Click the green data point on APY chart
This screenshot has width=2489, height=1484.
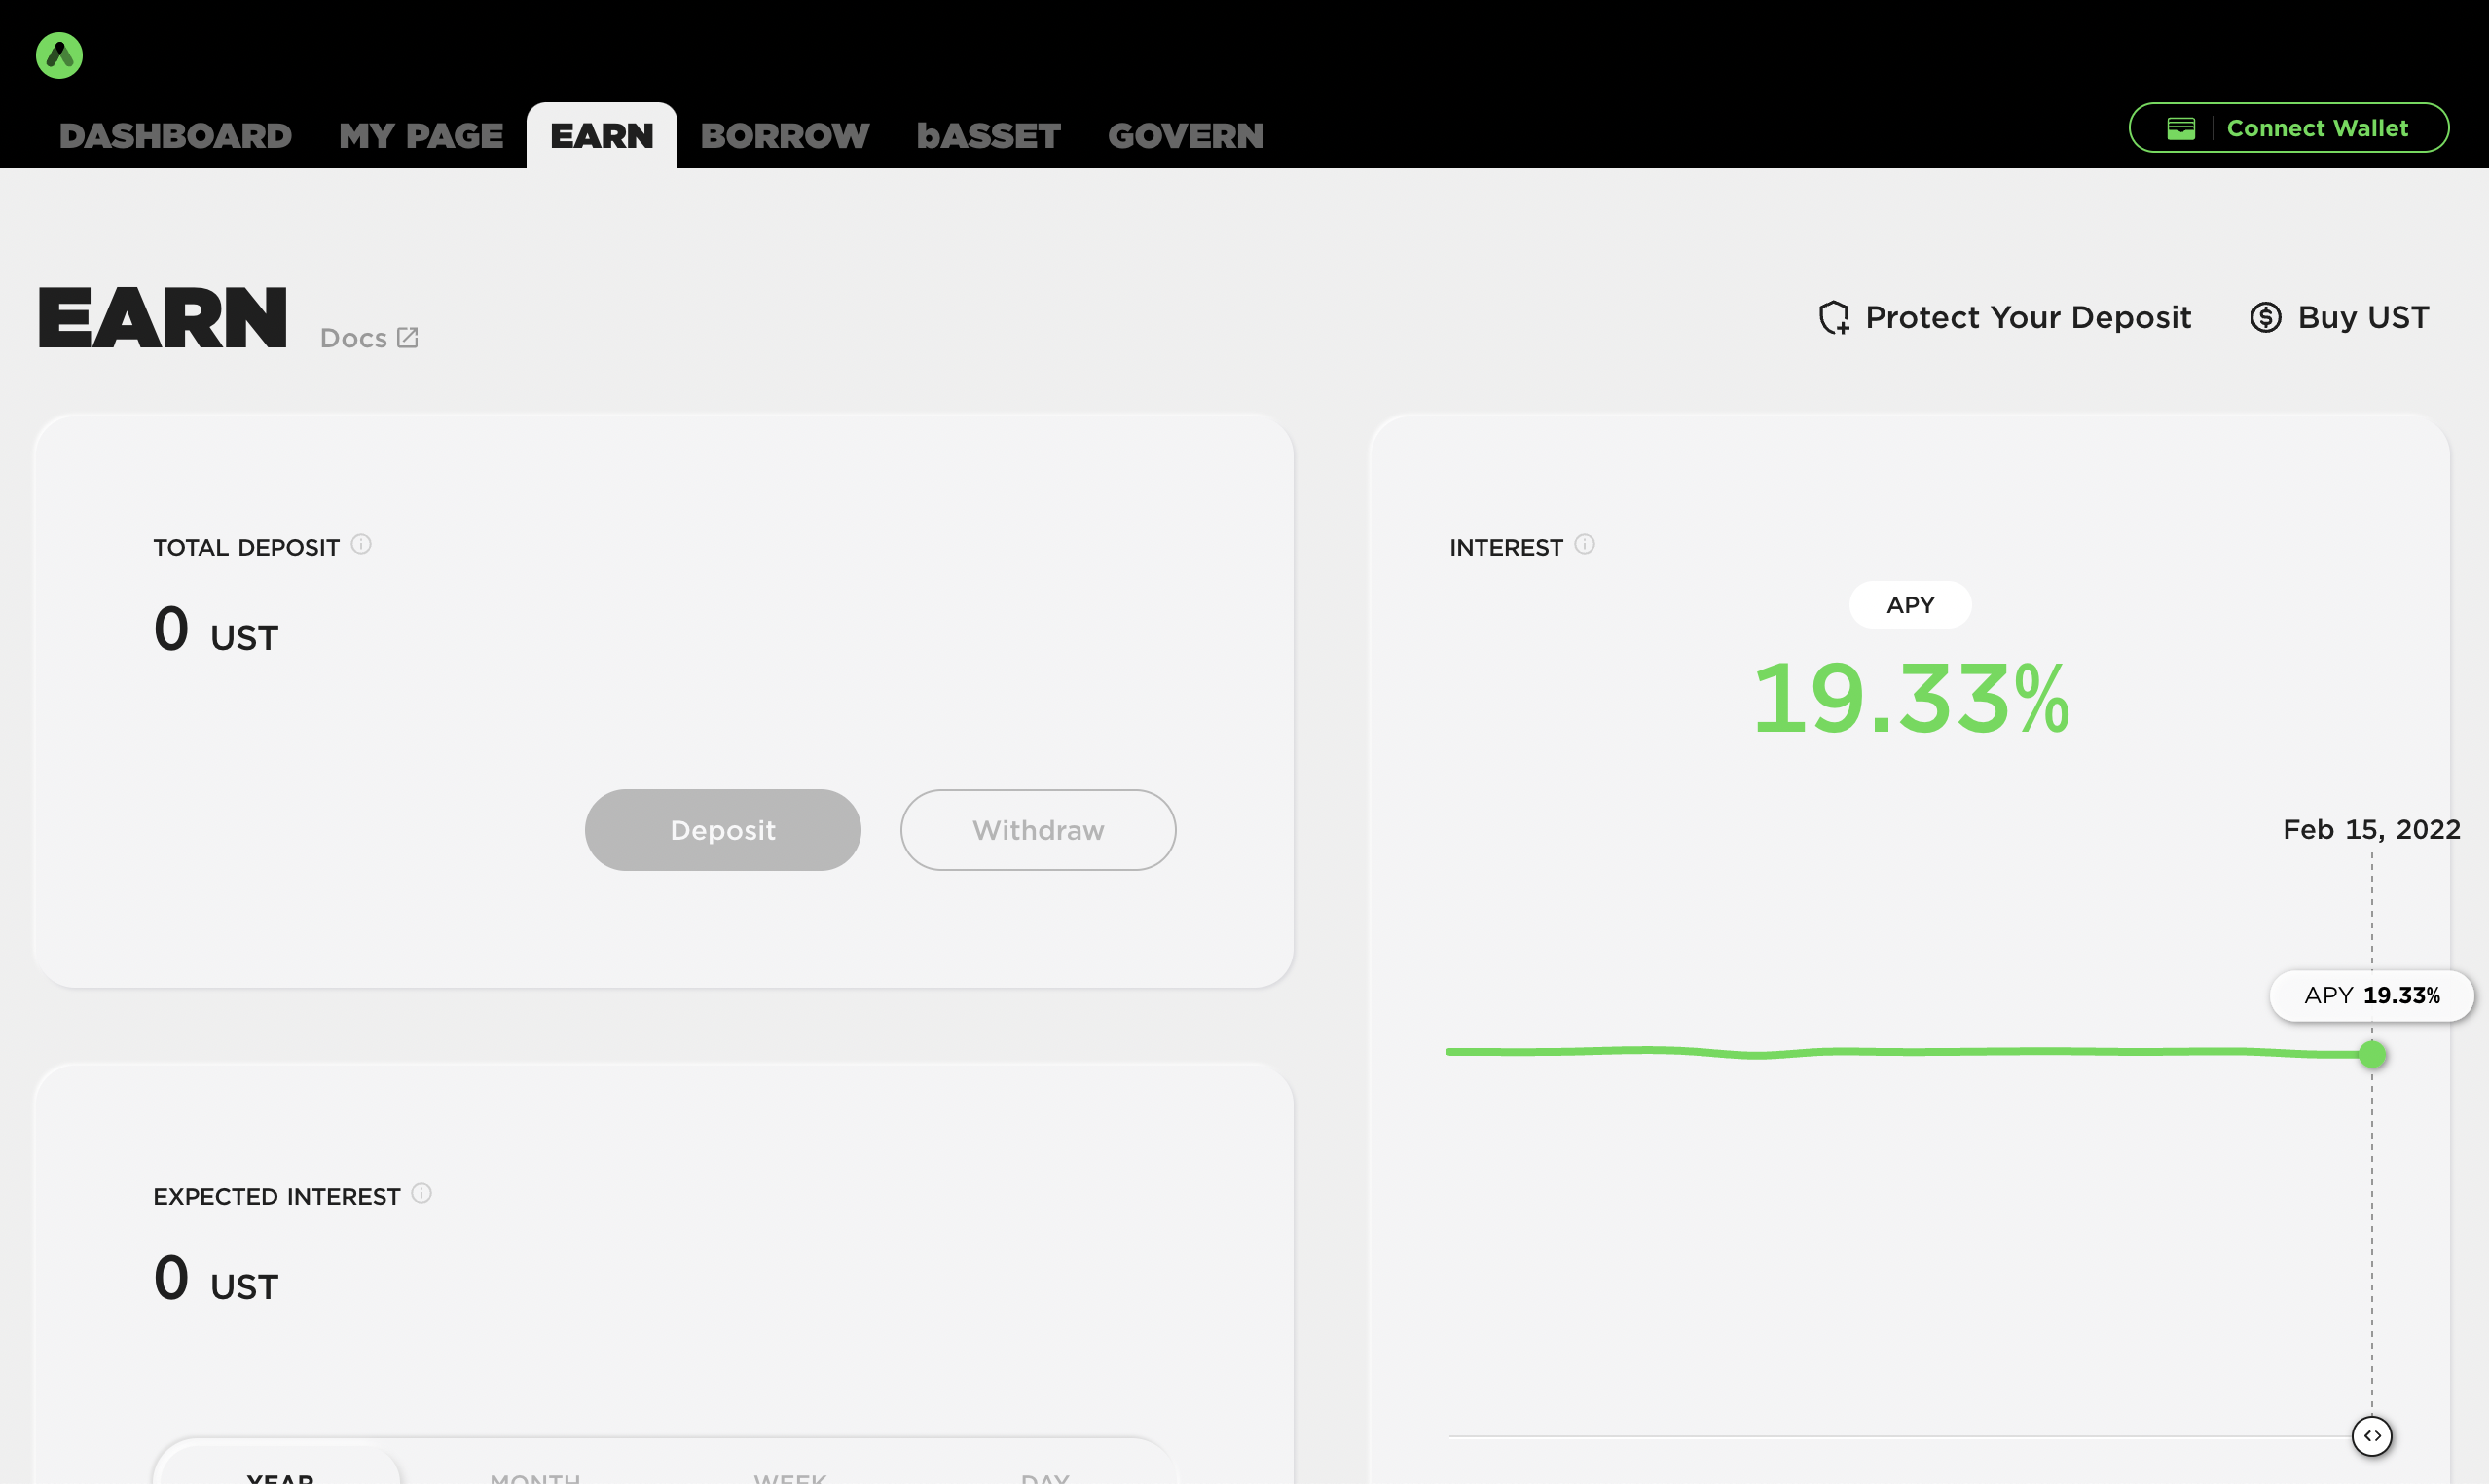pos(2372,1055)
